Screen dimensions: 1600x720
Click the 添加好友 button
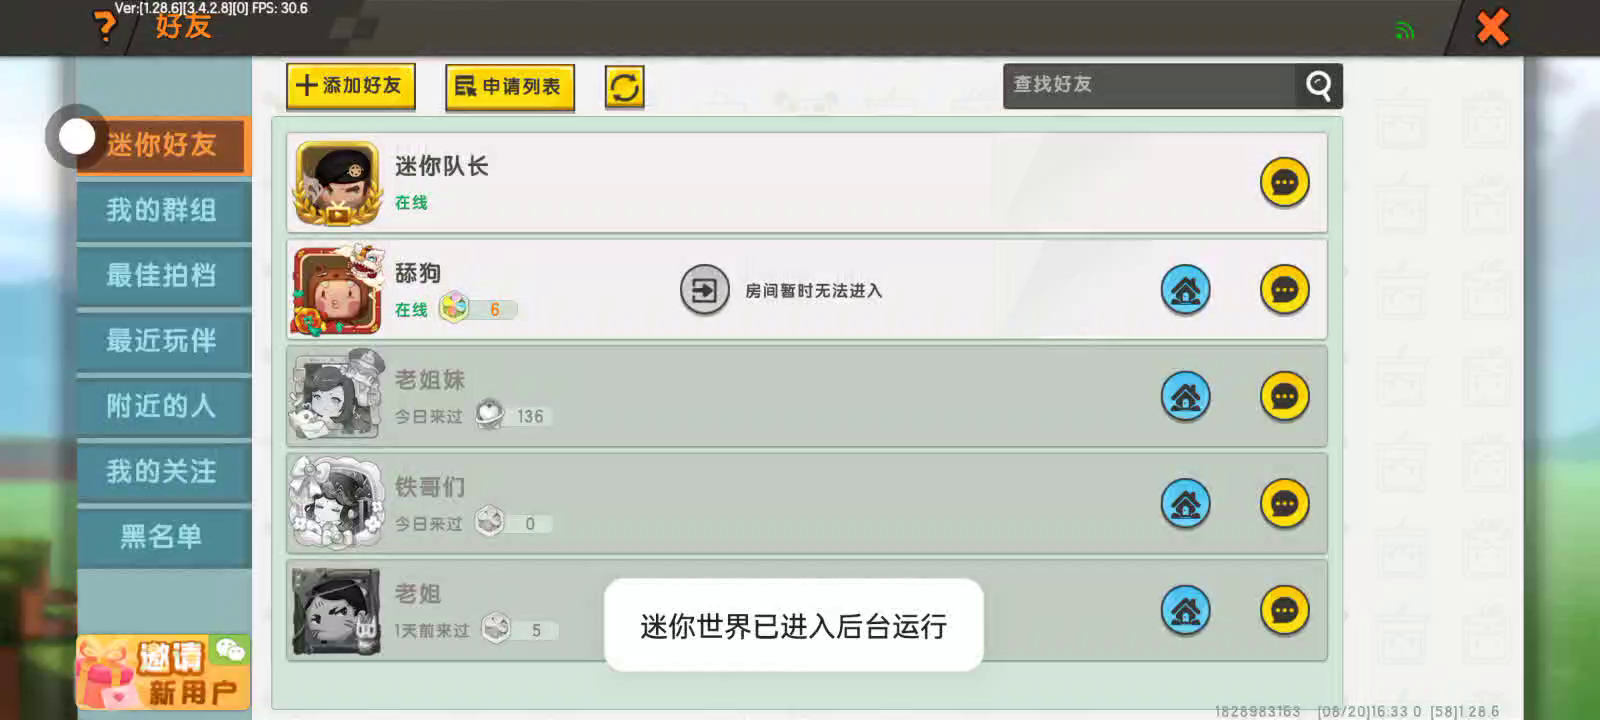click(x=350, y=86)
